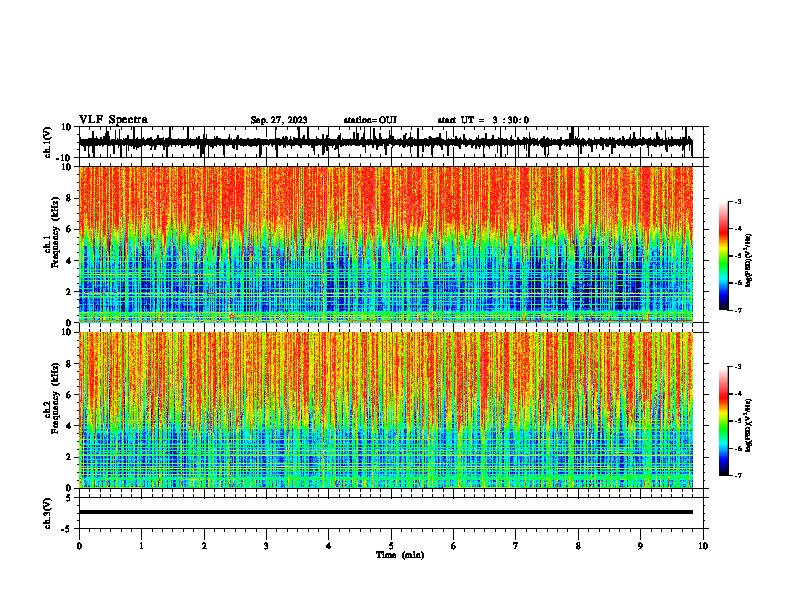Click time-axis tick label "2" under ch.3 panel
Image resolution: width=792 pixels, height=612 pixels.
[204, 546]
